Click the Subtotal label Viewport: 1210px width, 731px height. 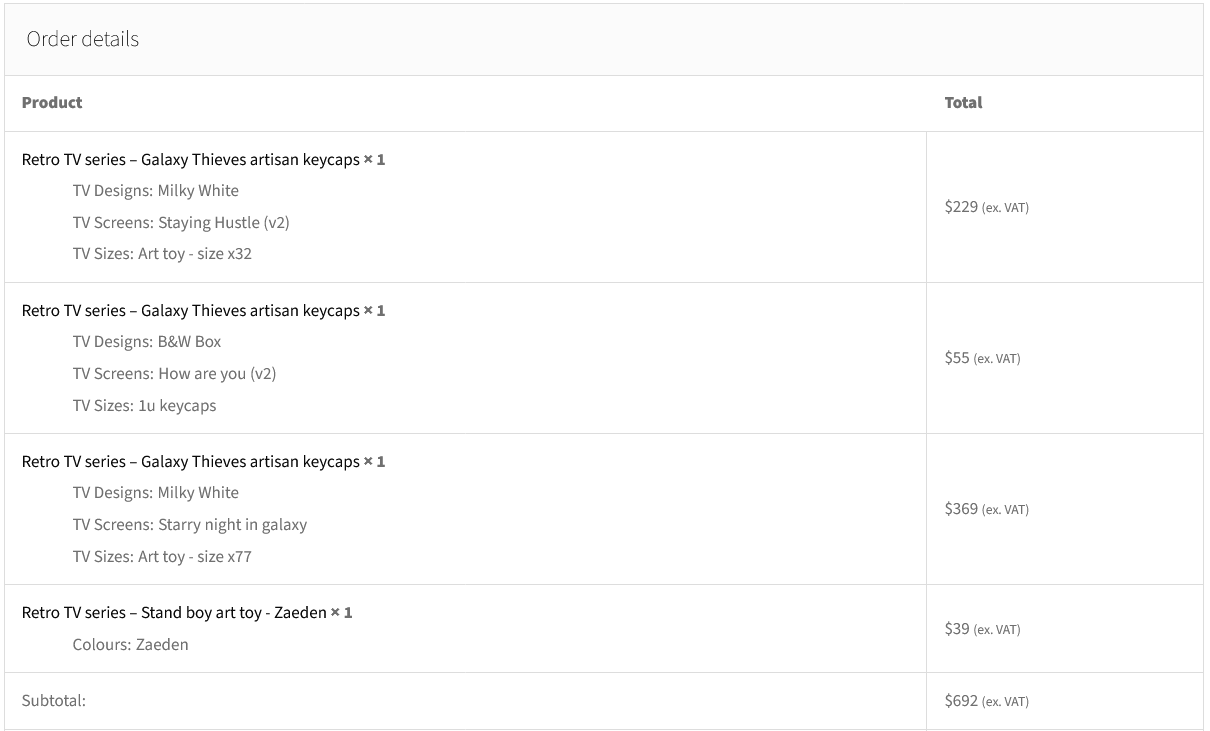click(x=54, y=701)
